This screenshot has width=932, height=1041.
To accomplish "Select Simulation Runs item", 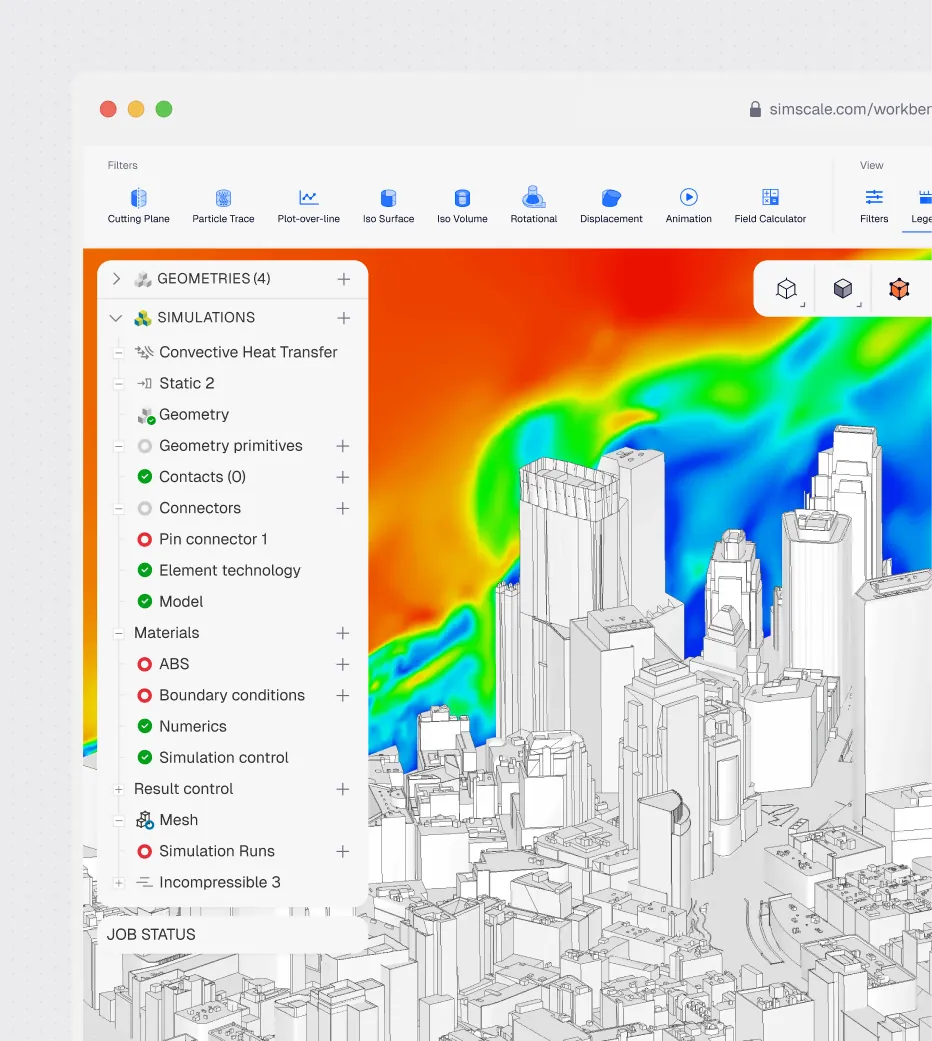I will 216,851.
